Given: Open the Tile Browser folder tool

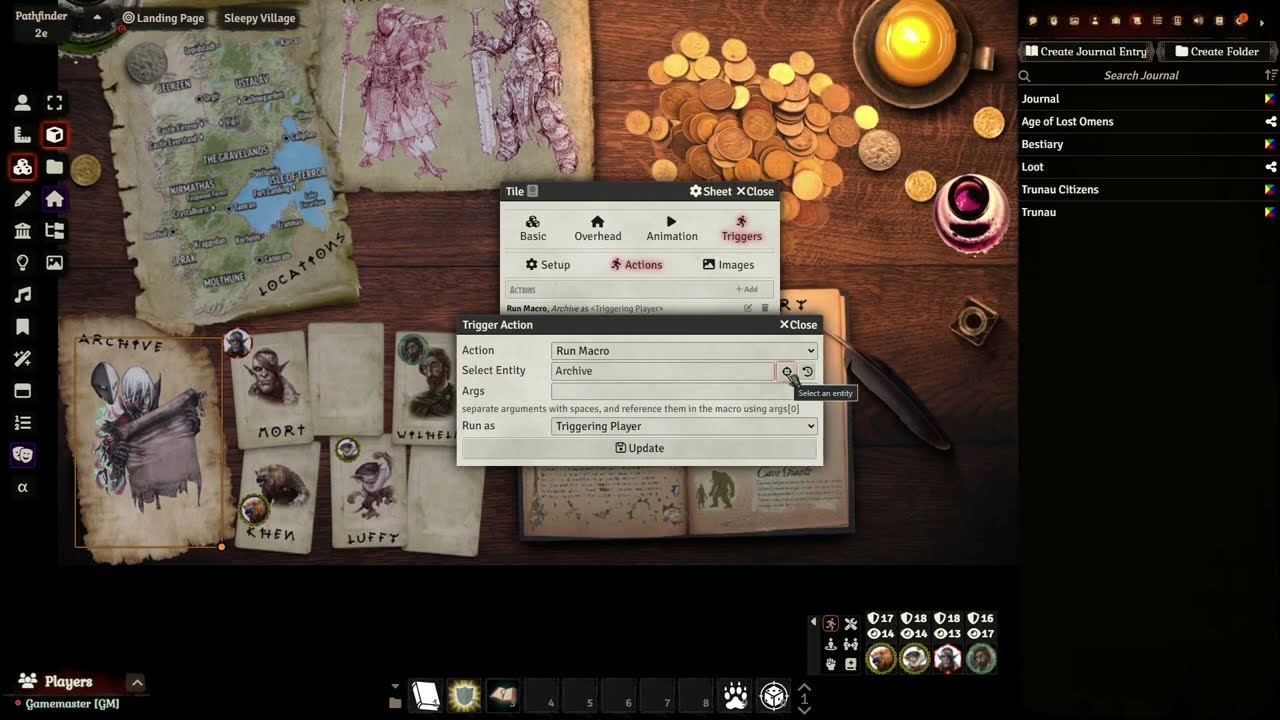Looking at the screenshot, I should pyautogui.click(x=55, y=166).
